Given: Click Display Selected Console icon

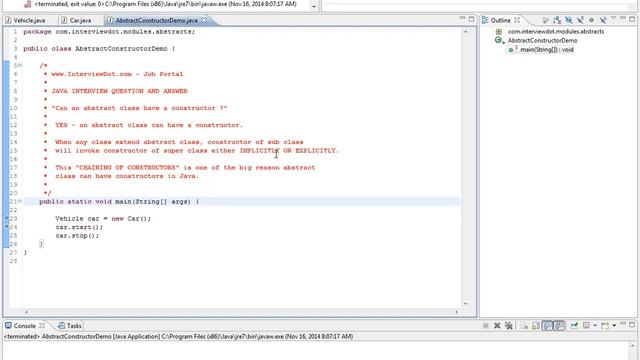Looking at the screenshot, I should point(586,325).
